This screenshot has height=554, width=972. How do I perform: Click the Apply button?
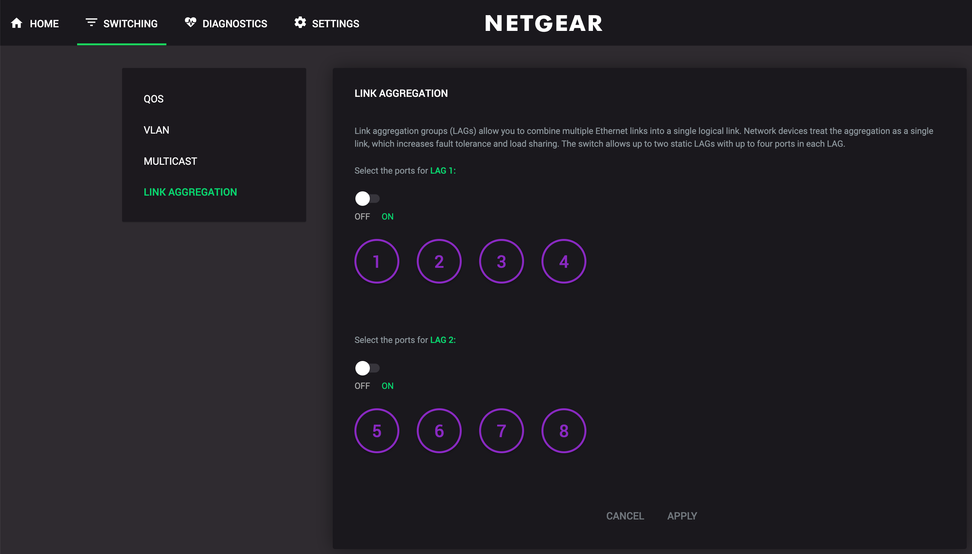[682, 516]
